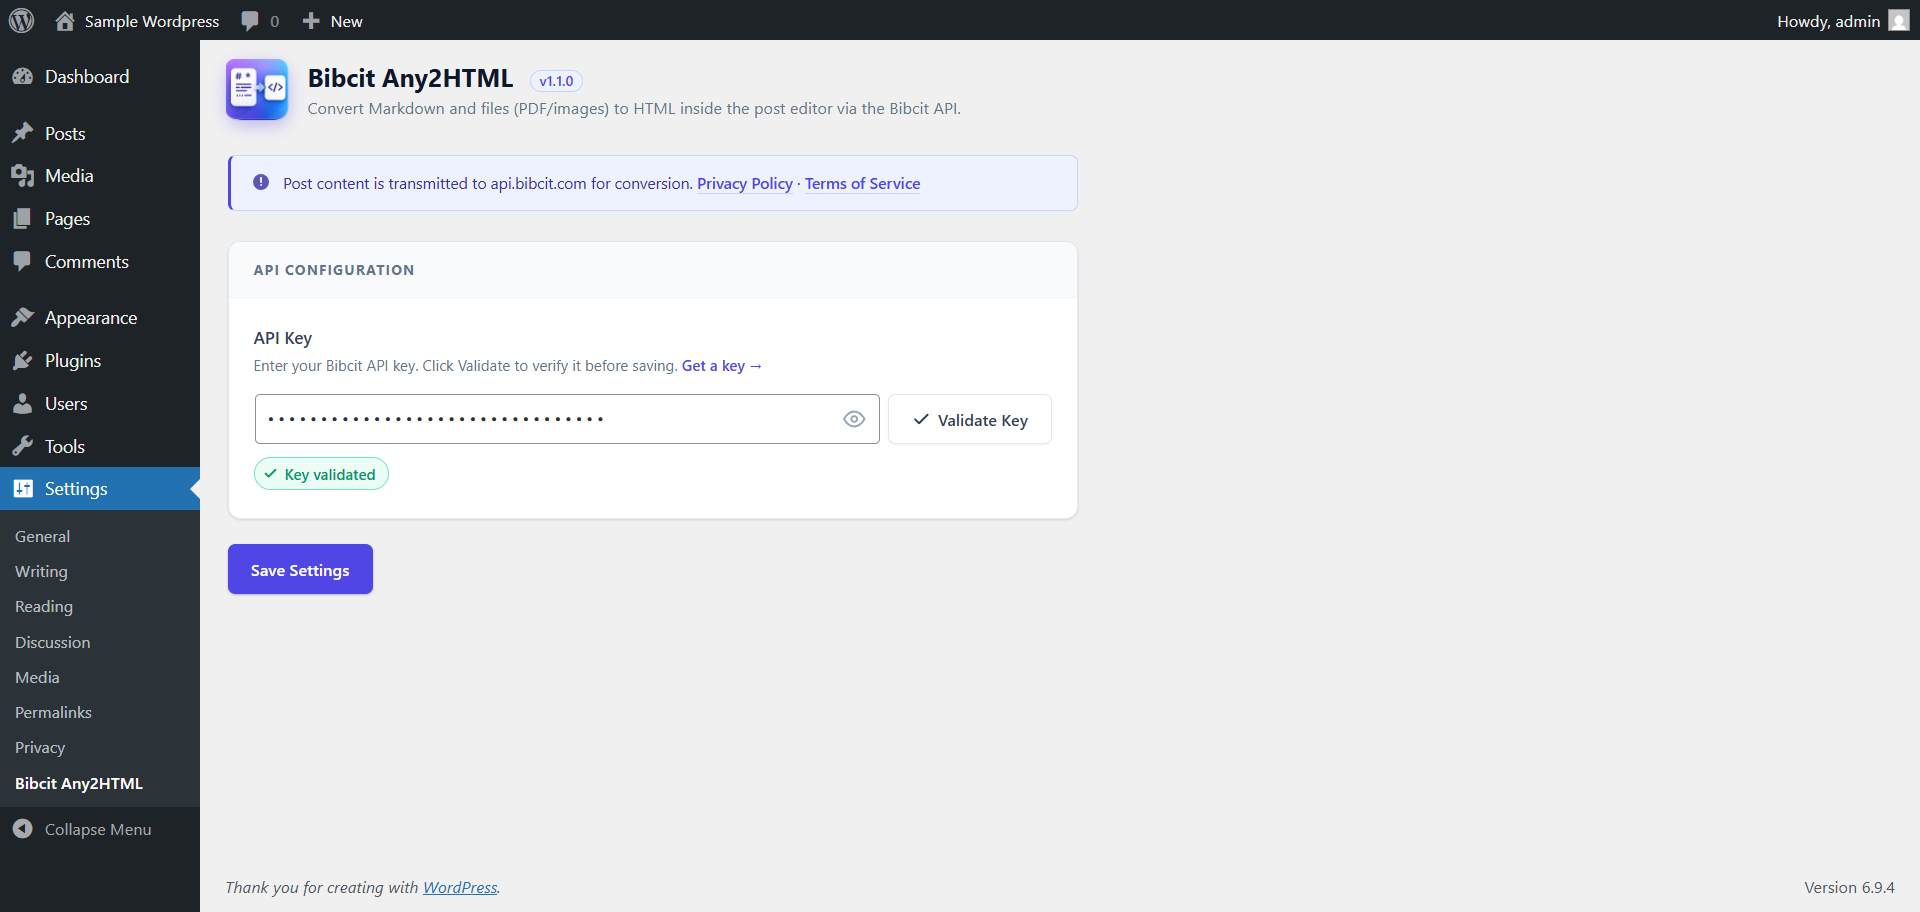The width and height of the screenshot is (1920, 912).
Task: Open Users menu
Action: pos(100,404)
